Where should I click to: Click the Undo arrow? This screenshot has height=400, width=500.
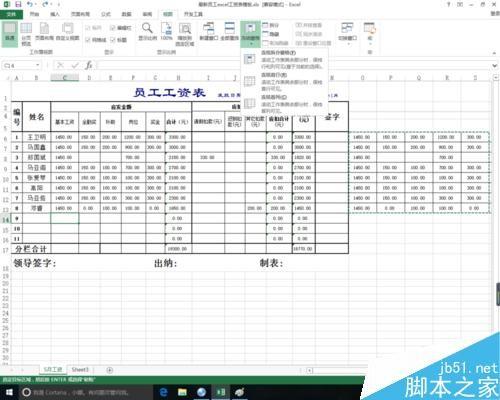30,5
